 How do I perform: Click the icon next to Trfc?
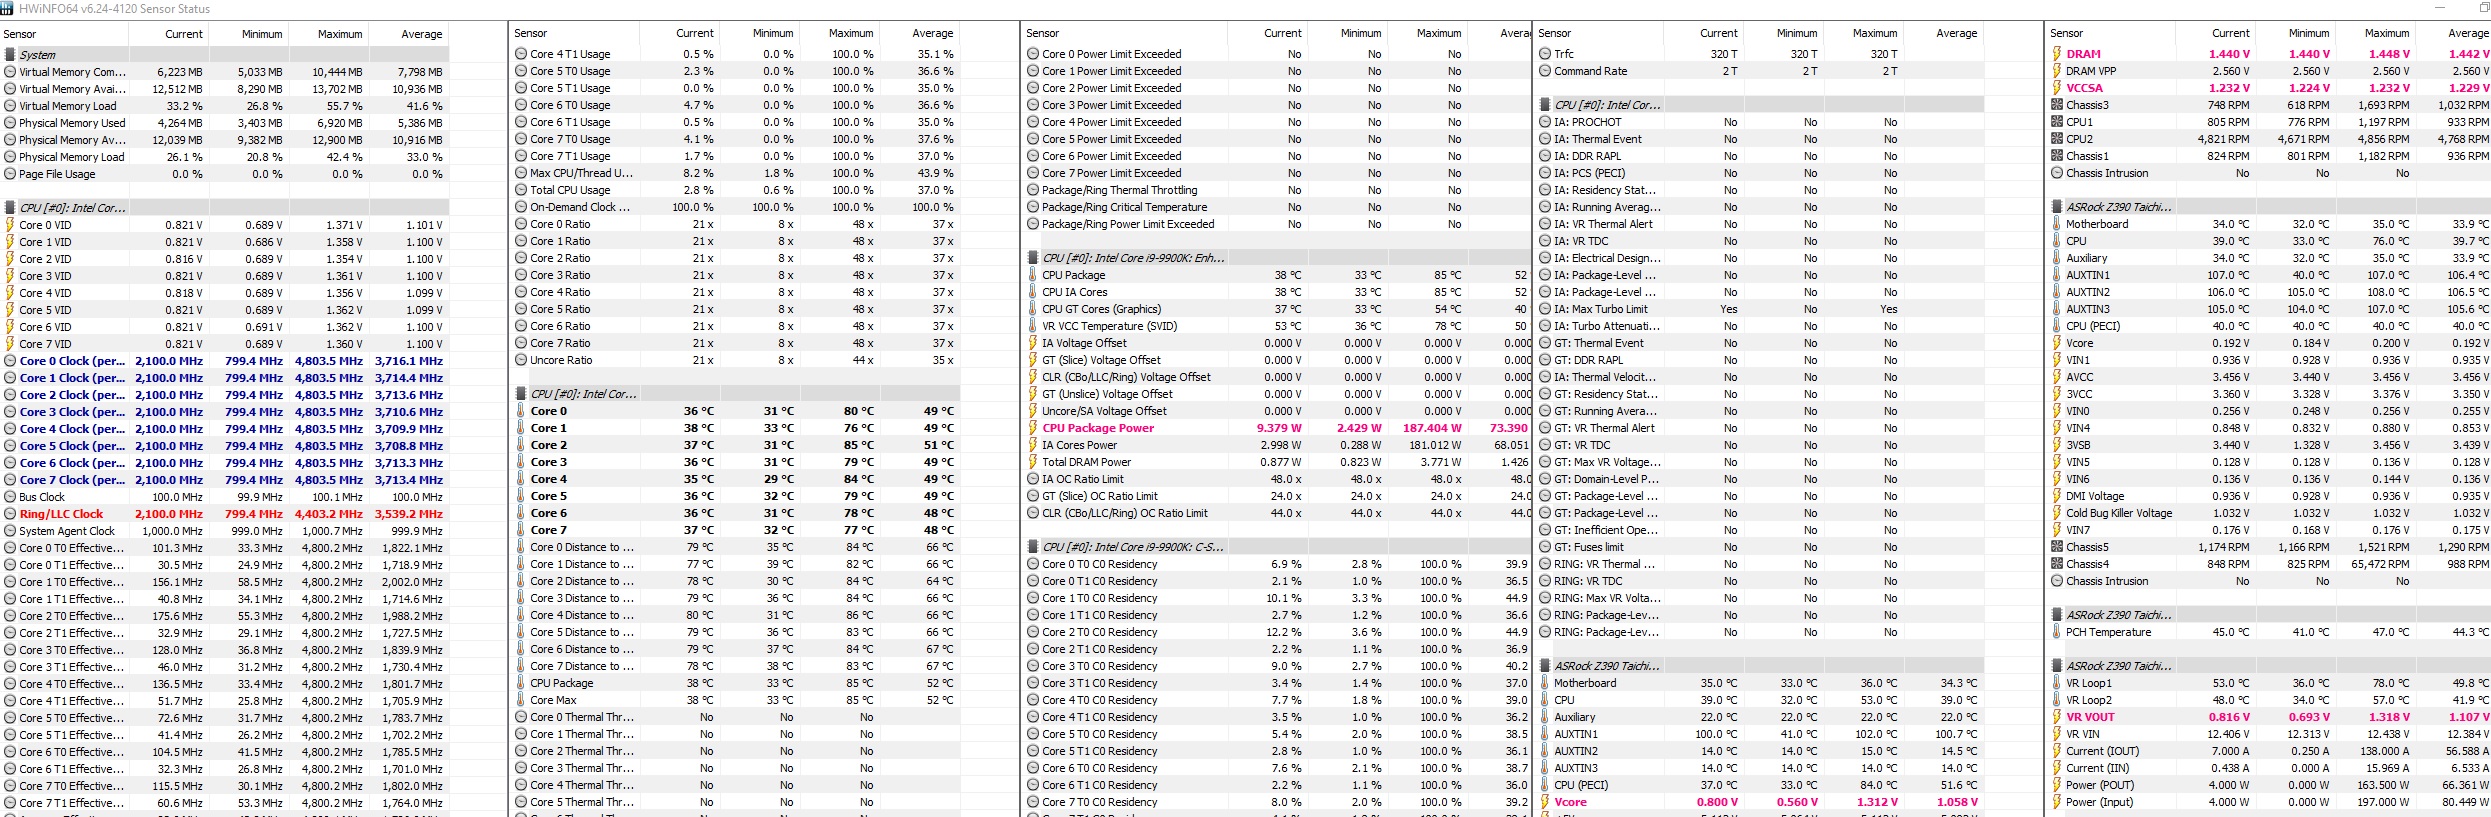(1545, 54)
